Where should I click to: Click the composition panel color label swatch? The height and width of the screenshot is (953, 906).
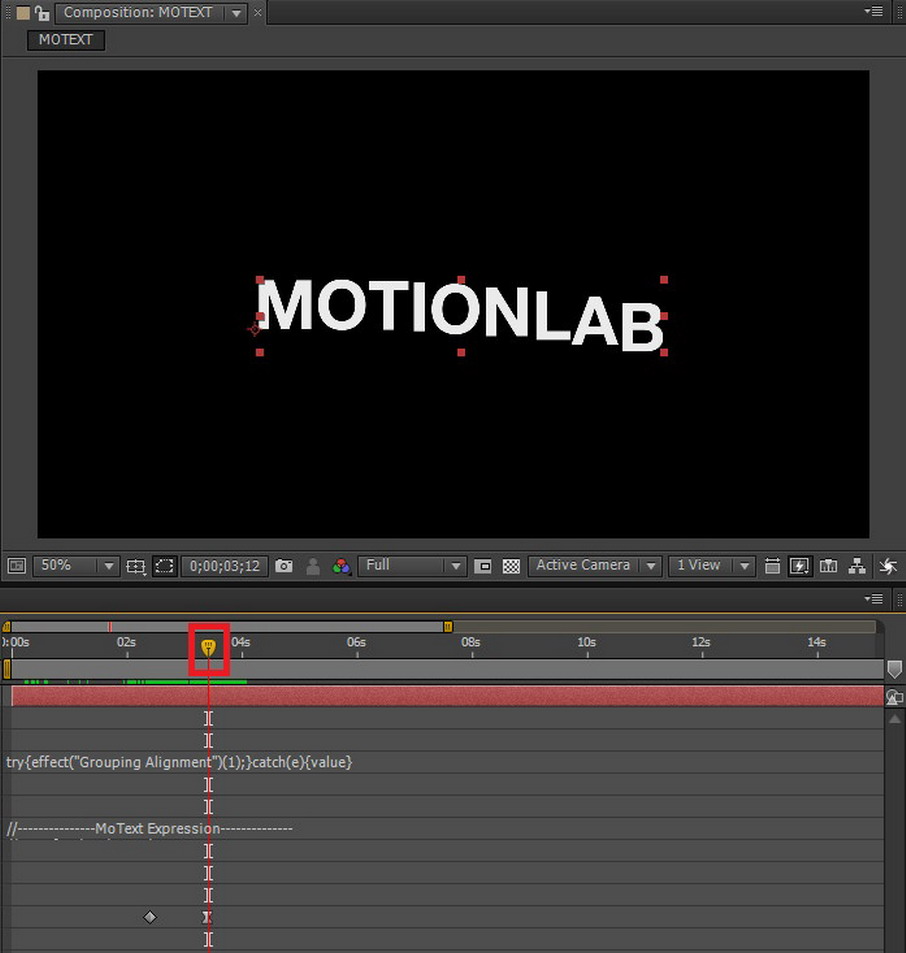point(23,13)
